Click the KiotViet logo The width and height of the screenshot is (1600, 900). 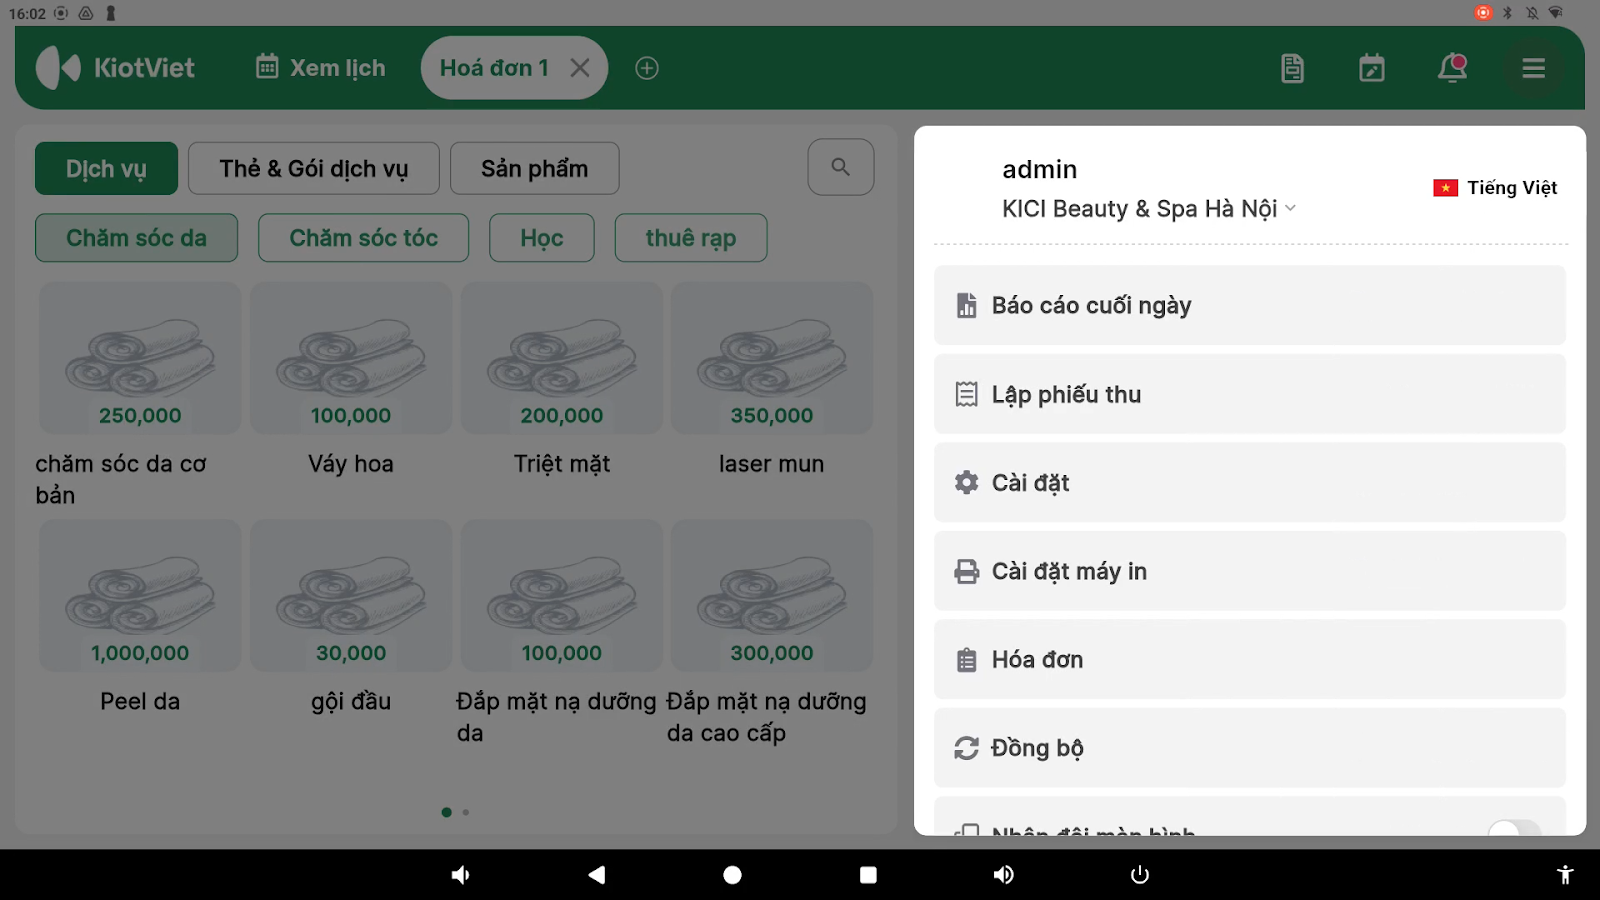click(x=116, y=68)
